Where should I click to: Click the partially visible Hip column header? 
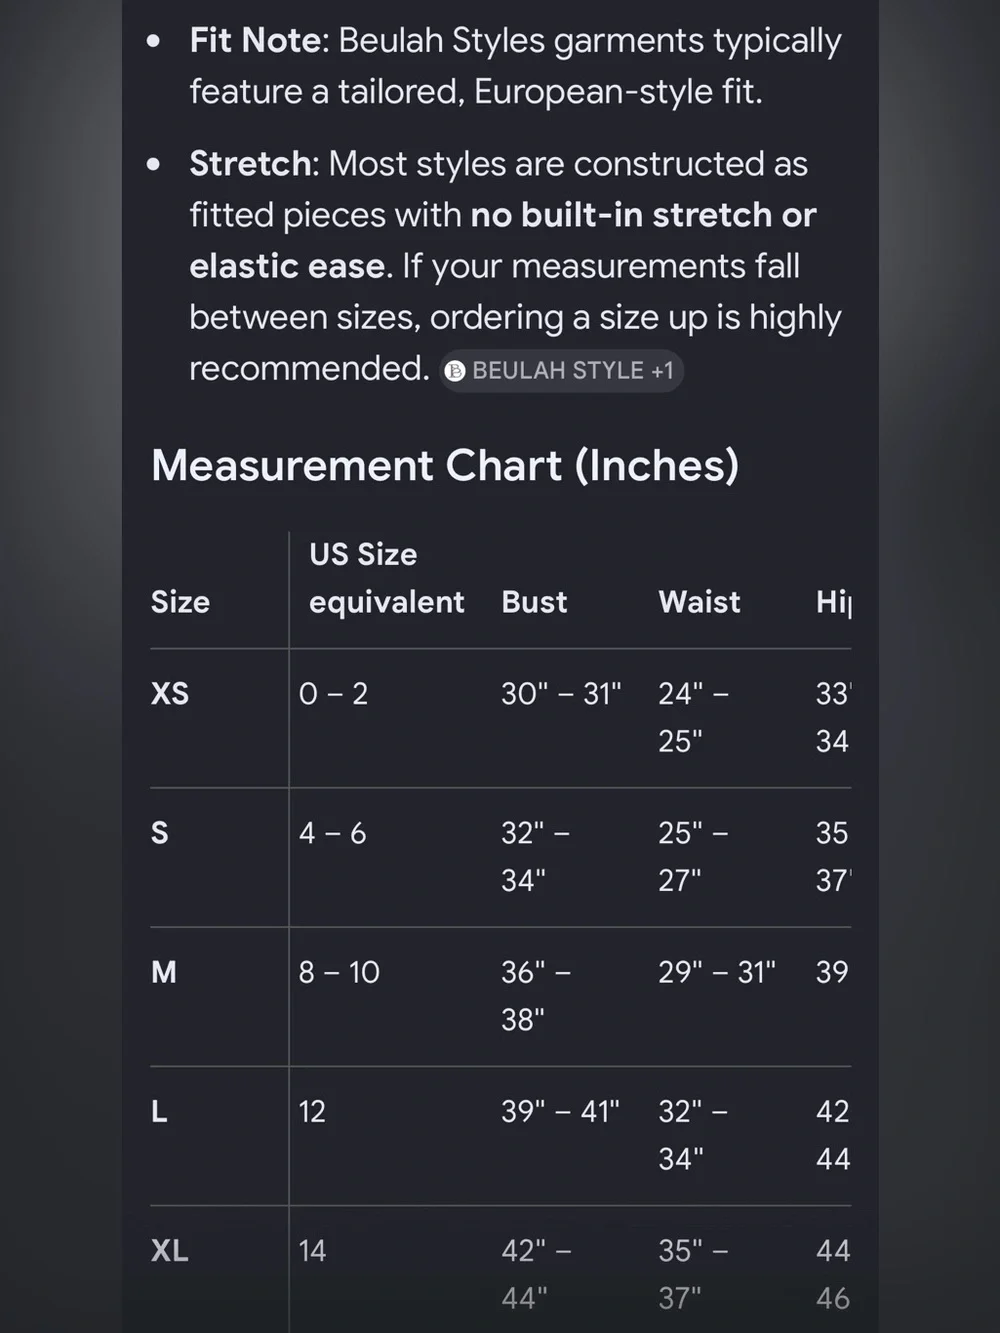click(834, 602)
